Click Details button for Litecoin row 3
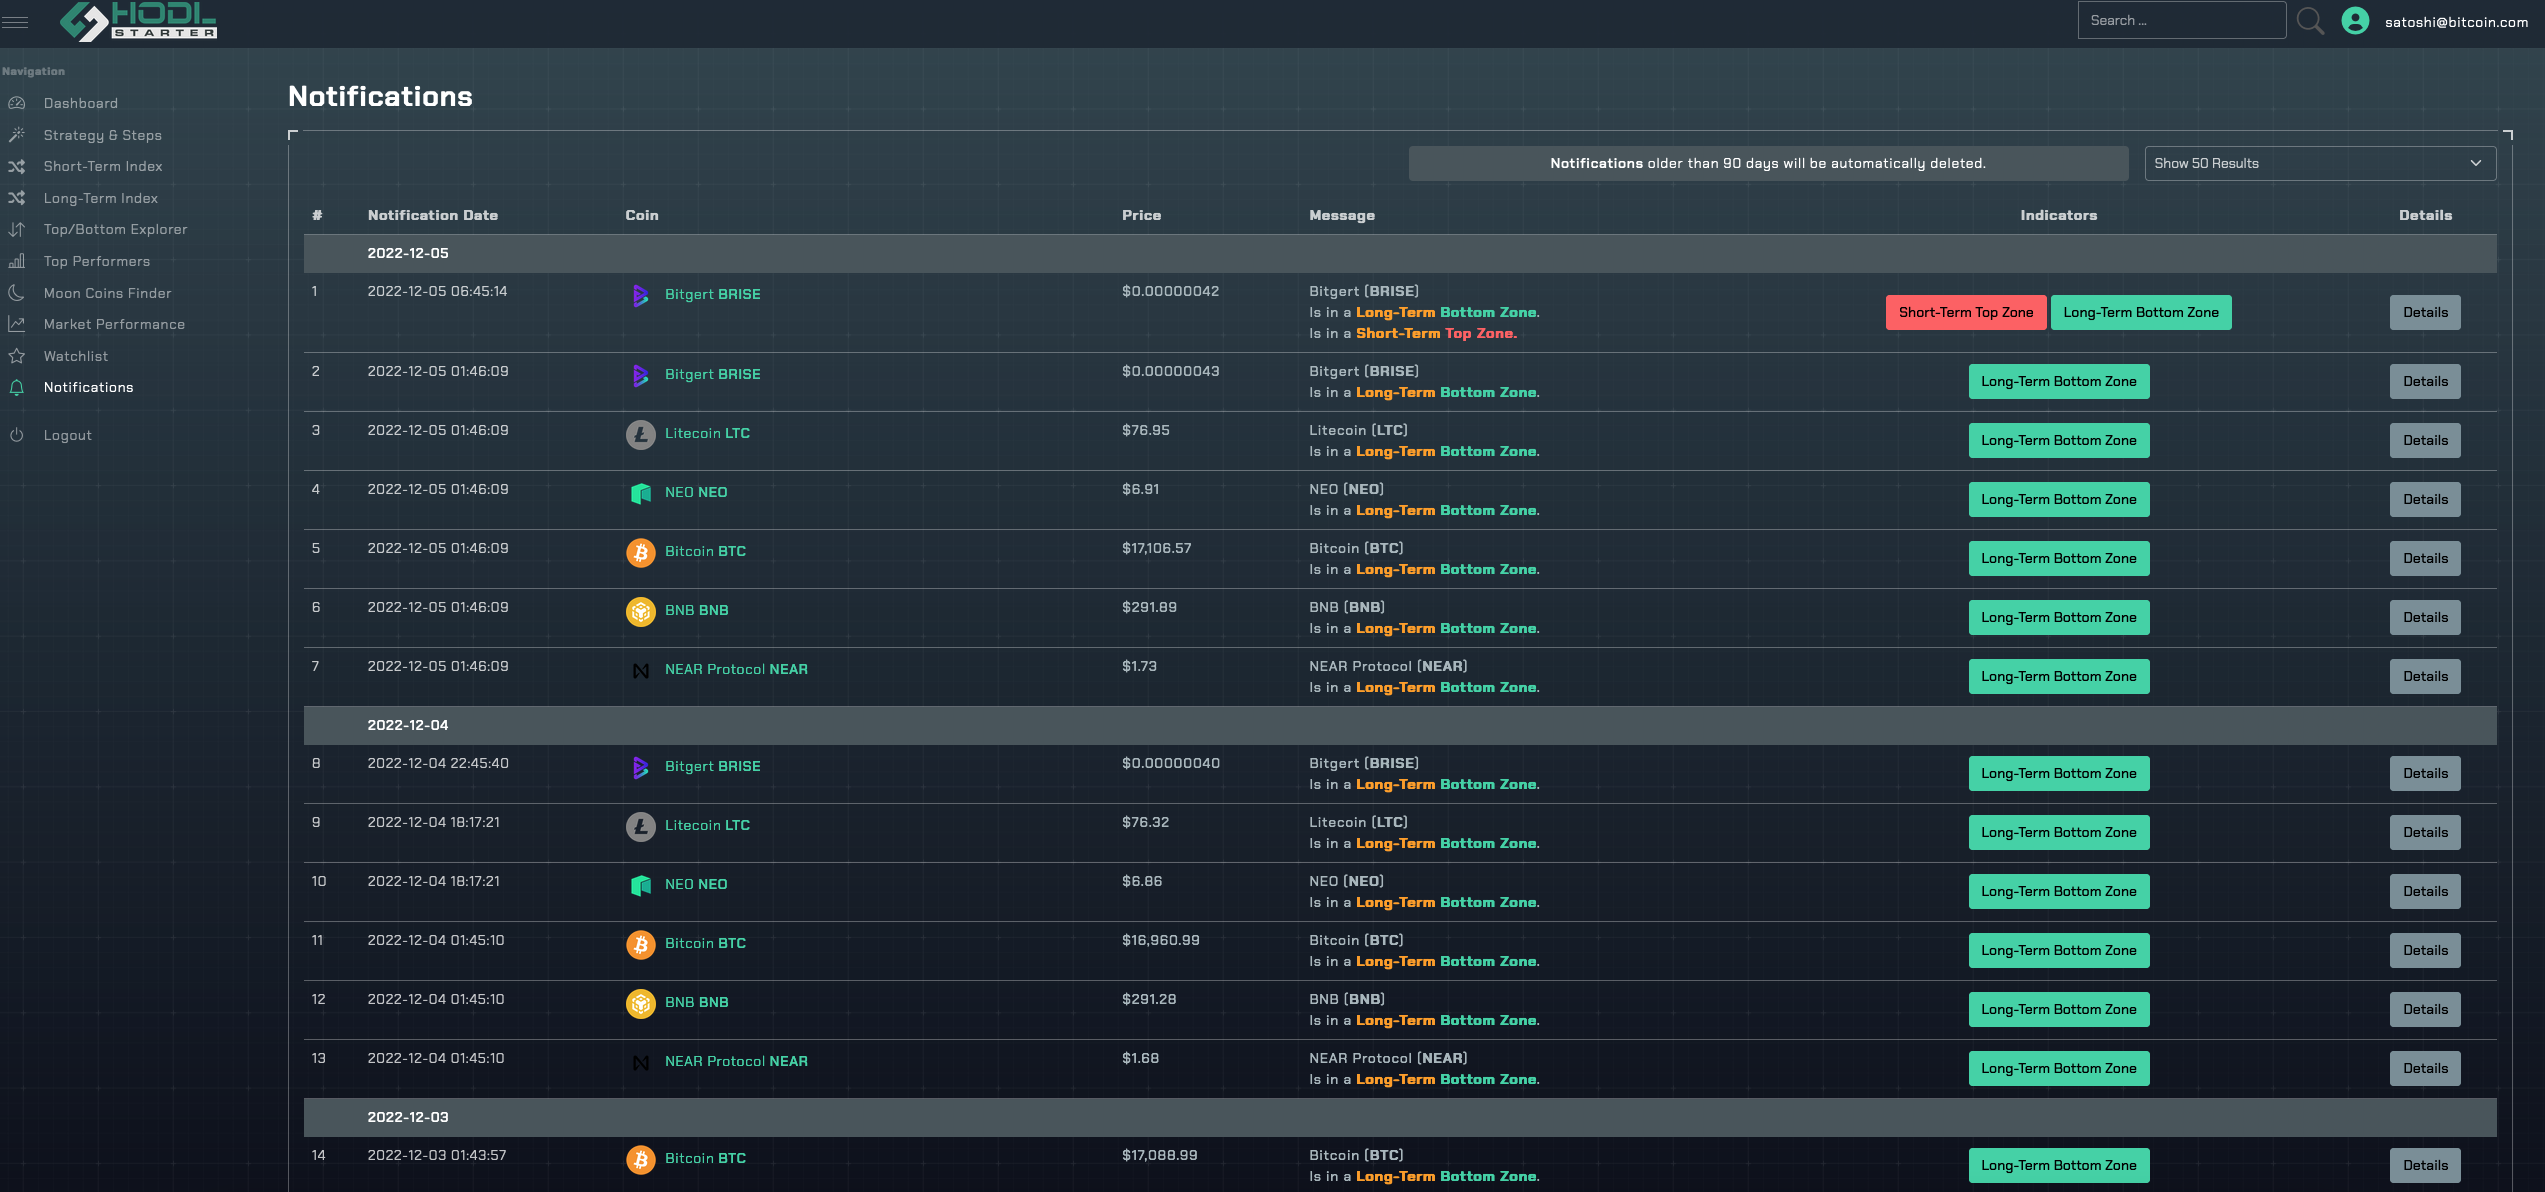The width and height of the screenshot is (2545, 1192). tap(2425, 440)
